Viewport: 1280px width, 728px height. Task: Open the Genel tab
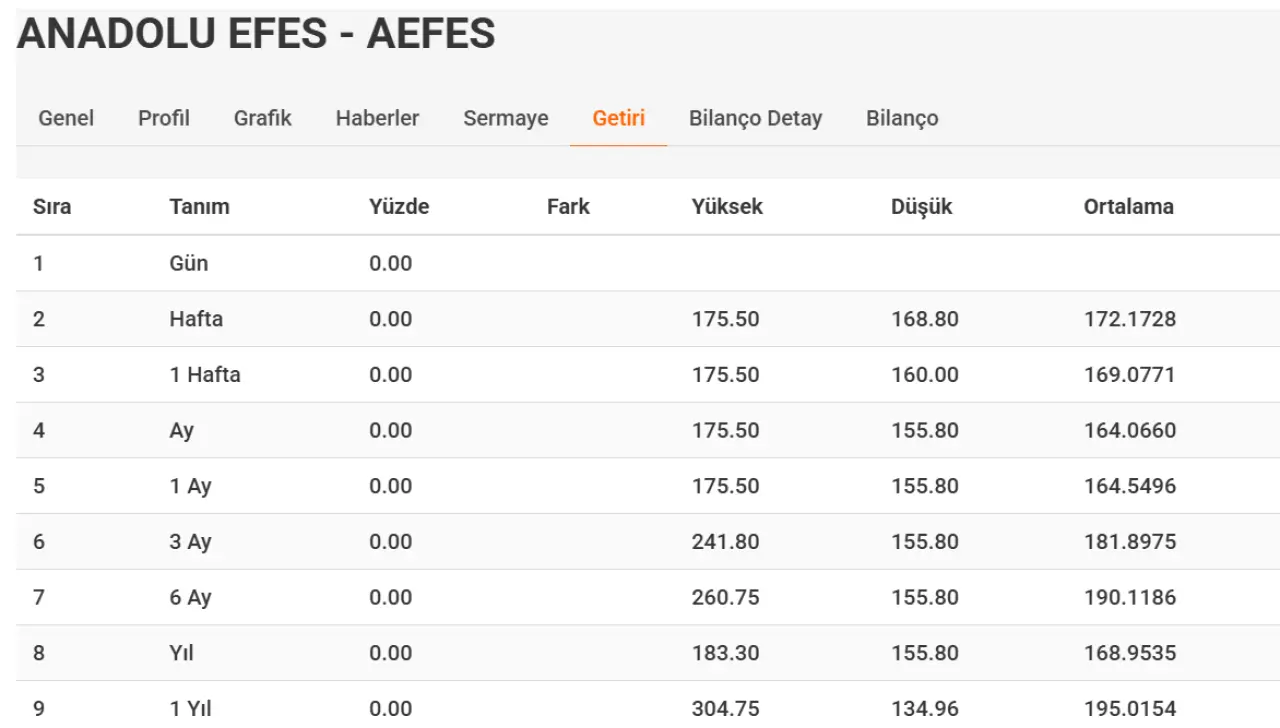[66, 118]
